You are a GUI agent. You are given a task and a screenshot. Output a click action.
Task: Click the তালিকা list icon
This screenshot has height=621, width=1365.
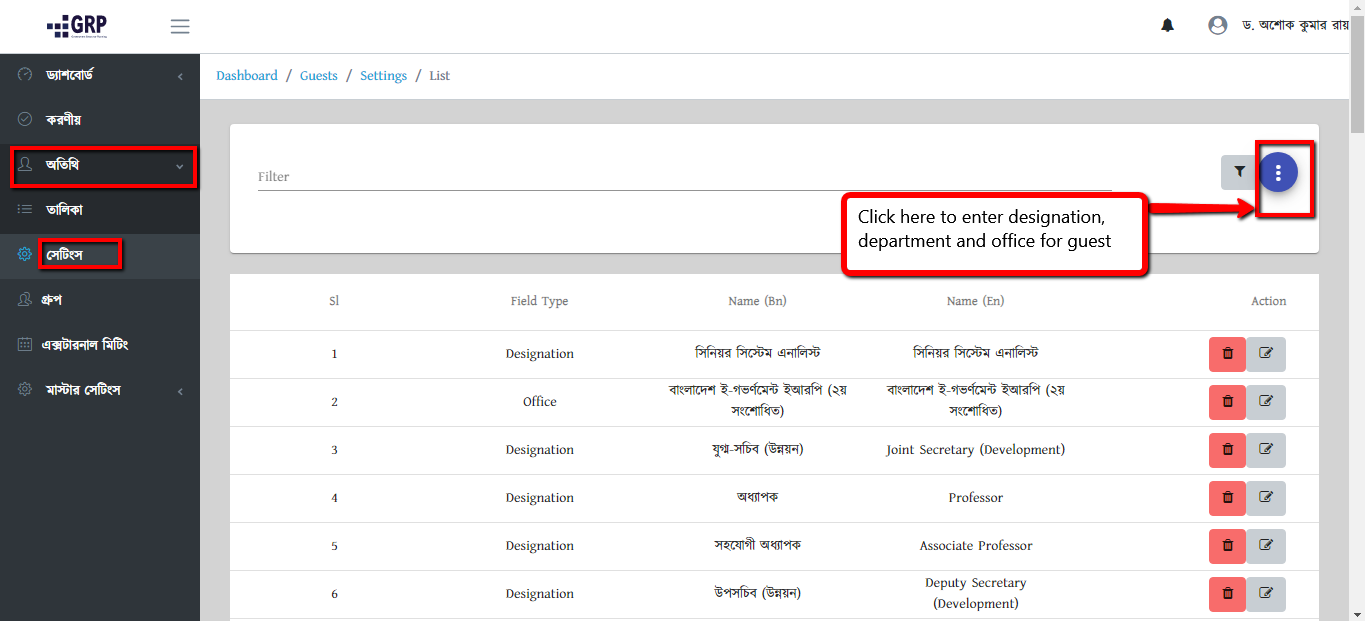(25, 209)
